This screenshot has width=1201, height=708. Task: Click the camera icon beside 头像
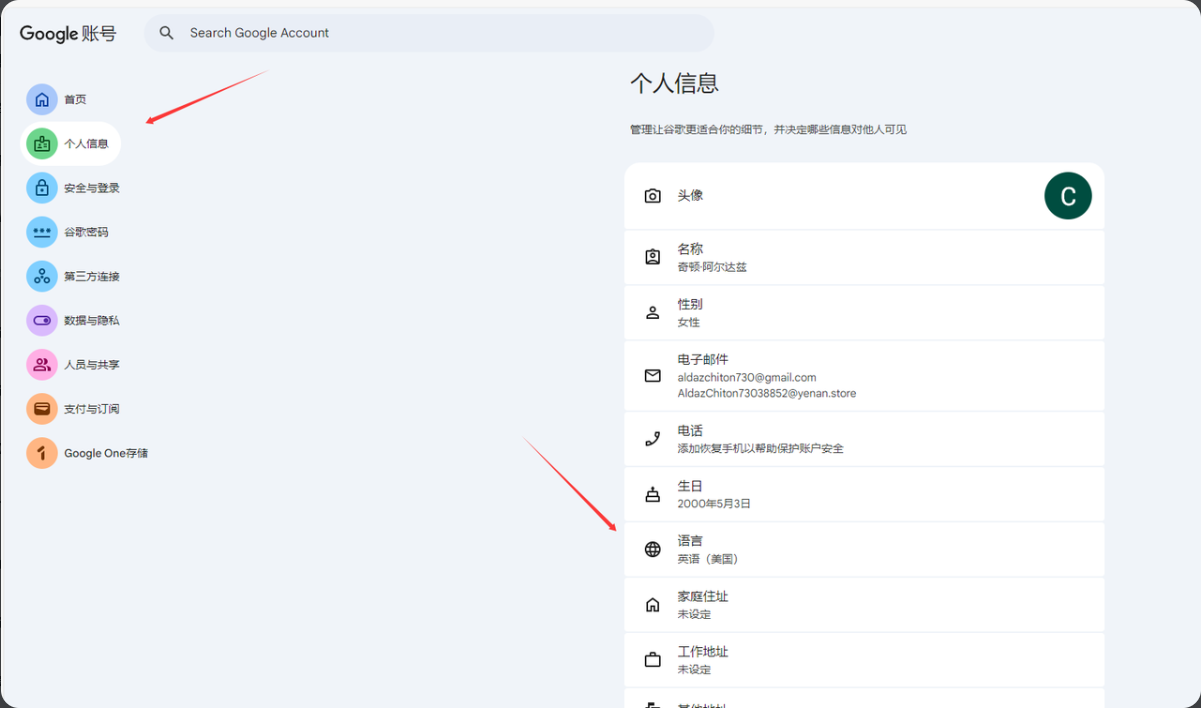coord(653,196)
